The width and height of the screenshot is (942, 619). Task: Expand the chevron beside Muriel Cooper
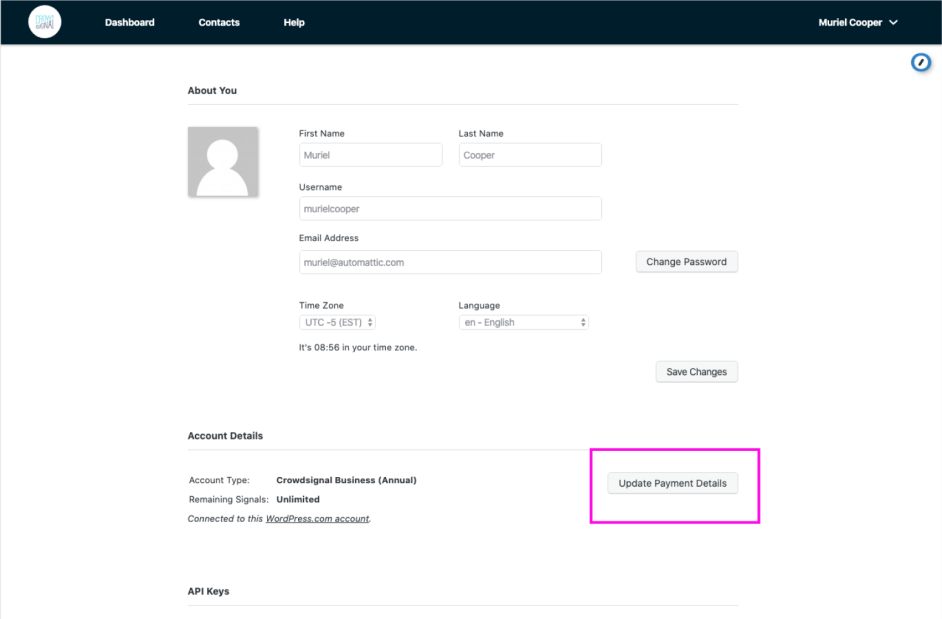click(x=893, y=22)
